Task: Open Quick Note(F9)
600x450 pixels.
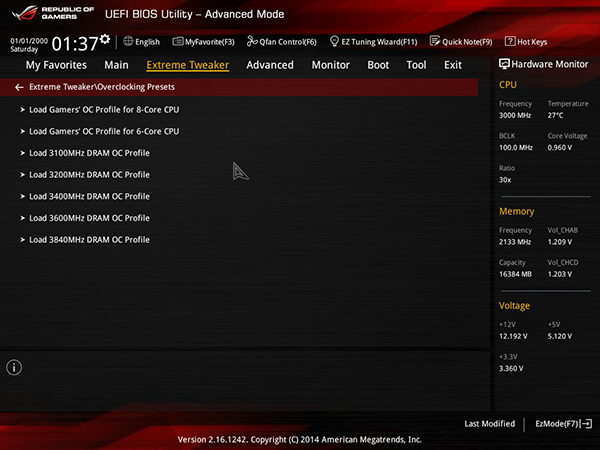Action: click(467, 42)
